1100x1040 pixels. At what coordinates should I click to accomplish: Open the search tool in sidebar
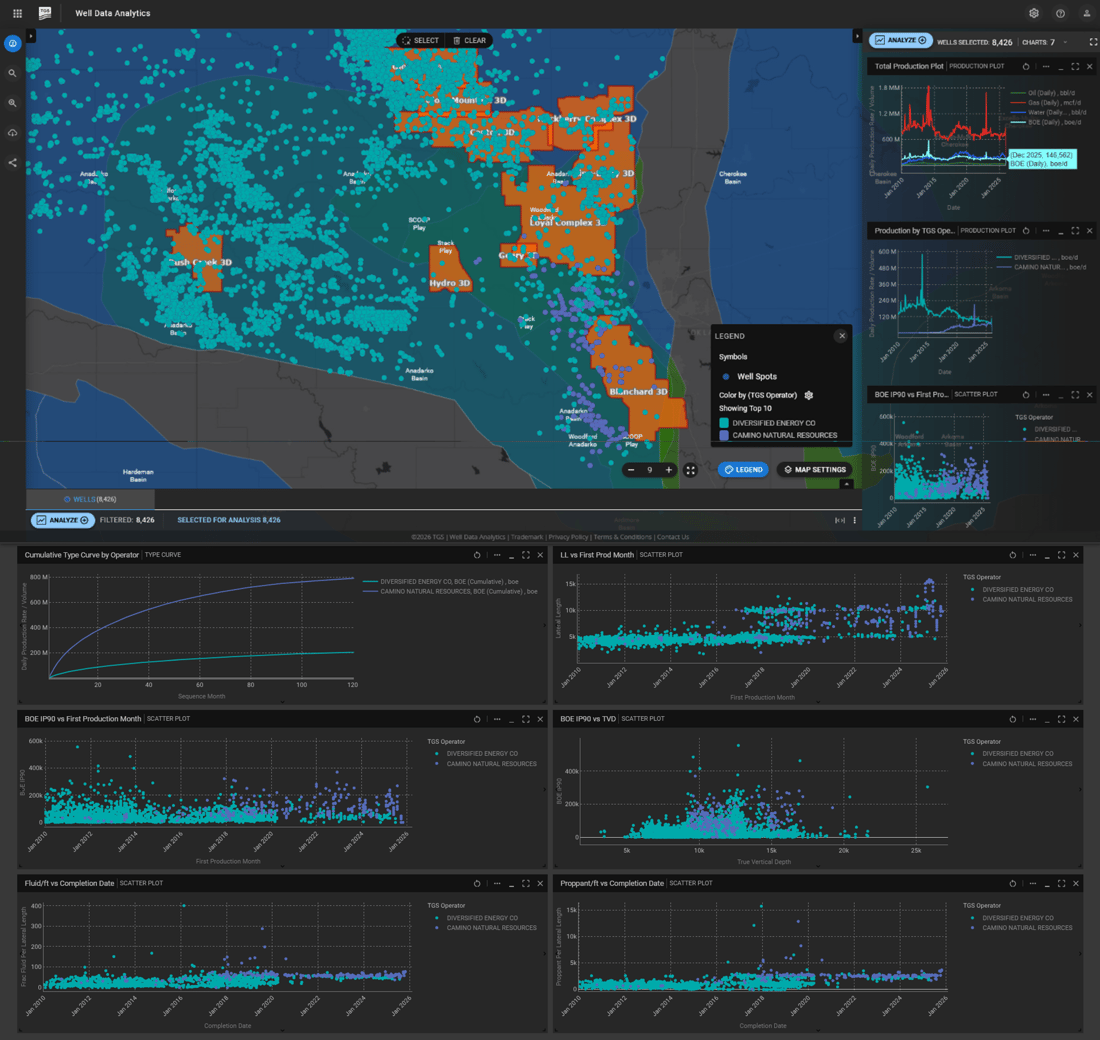click(x=13, y=73)
